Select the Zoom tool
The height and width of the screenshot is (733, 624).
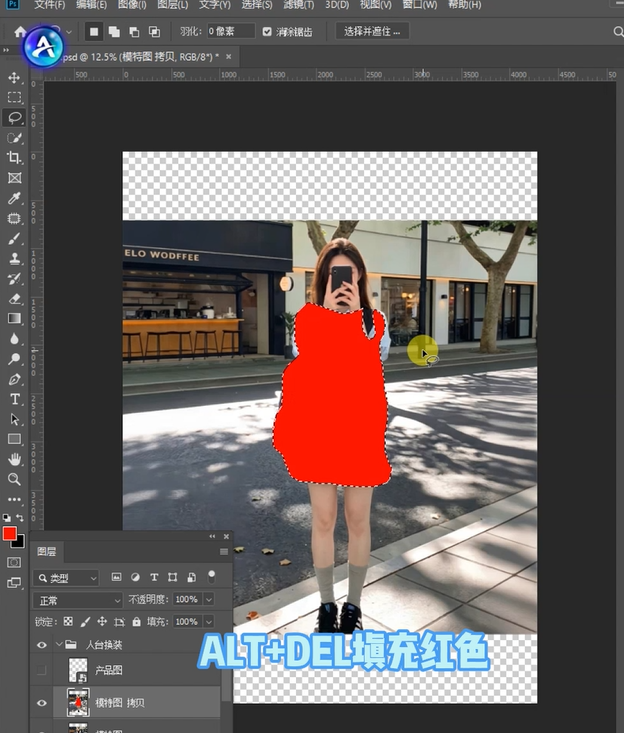point(14,479)
